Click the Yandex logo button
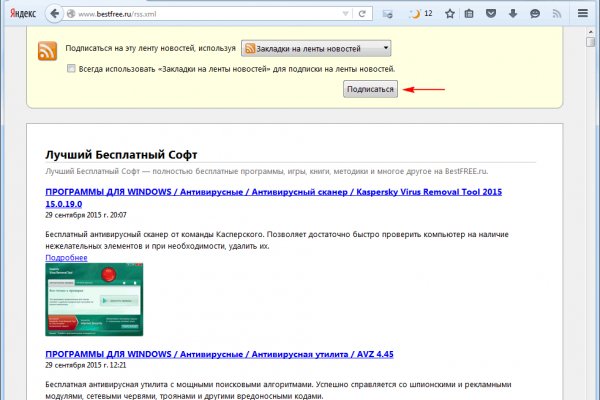The image size is (600, 400). coord(23,14)
